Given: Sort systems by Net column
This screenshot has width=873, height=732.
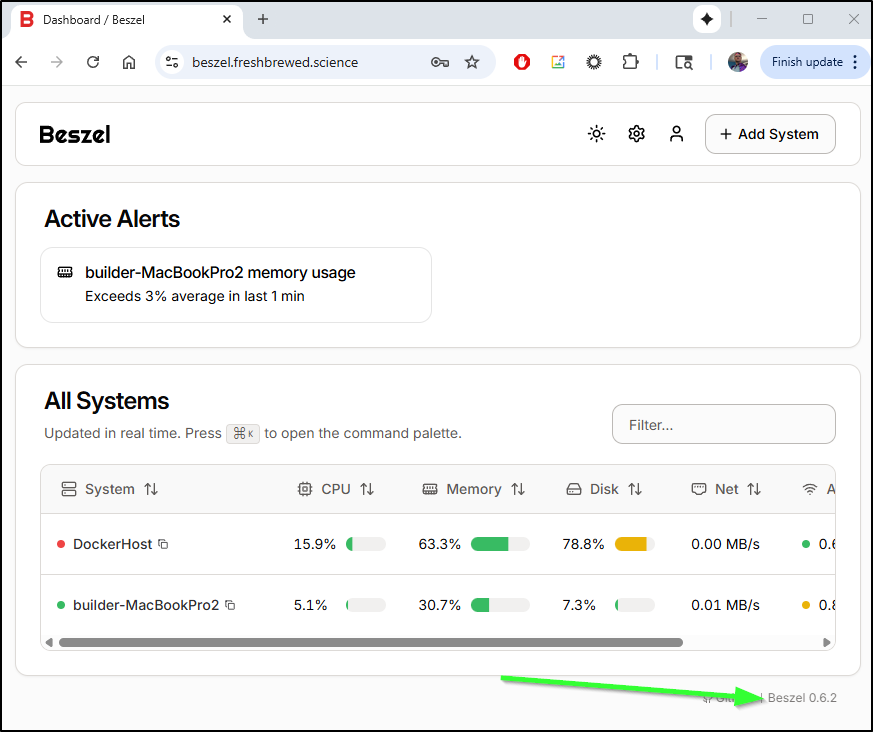Looking at the screenshot, I should tap(727, 489).
